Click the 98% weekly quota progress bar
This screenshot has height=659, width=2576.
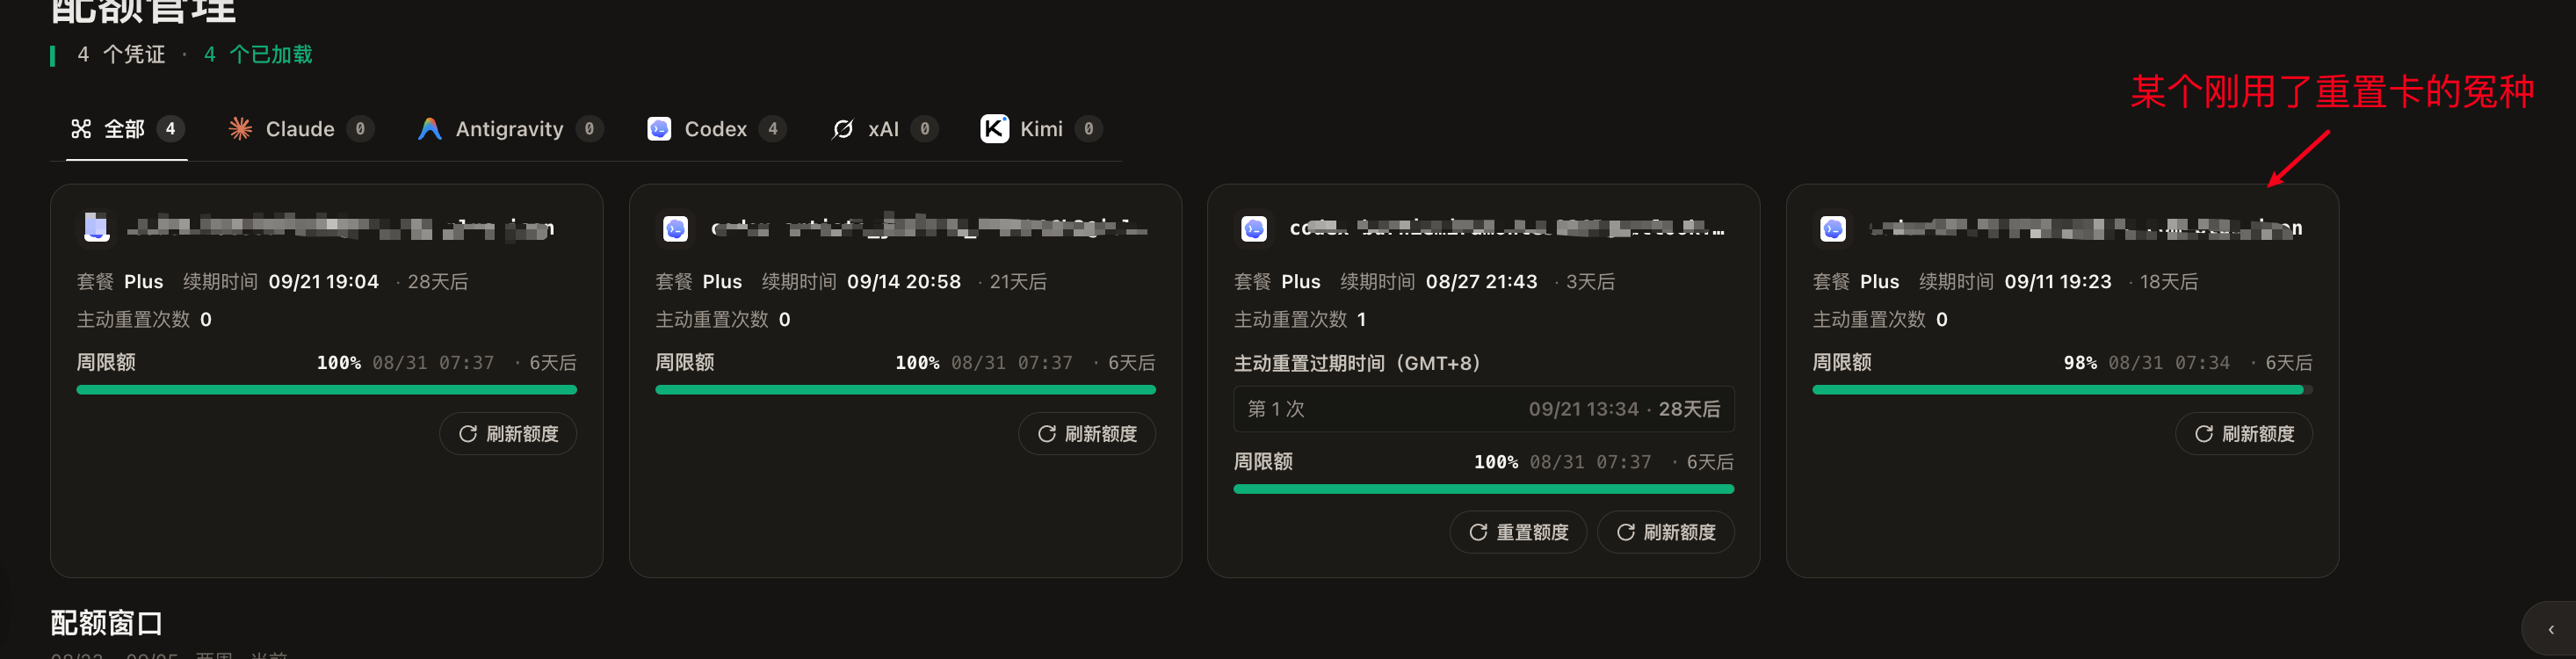click(2062, 390)
